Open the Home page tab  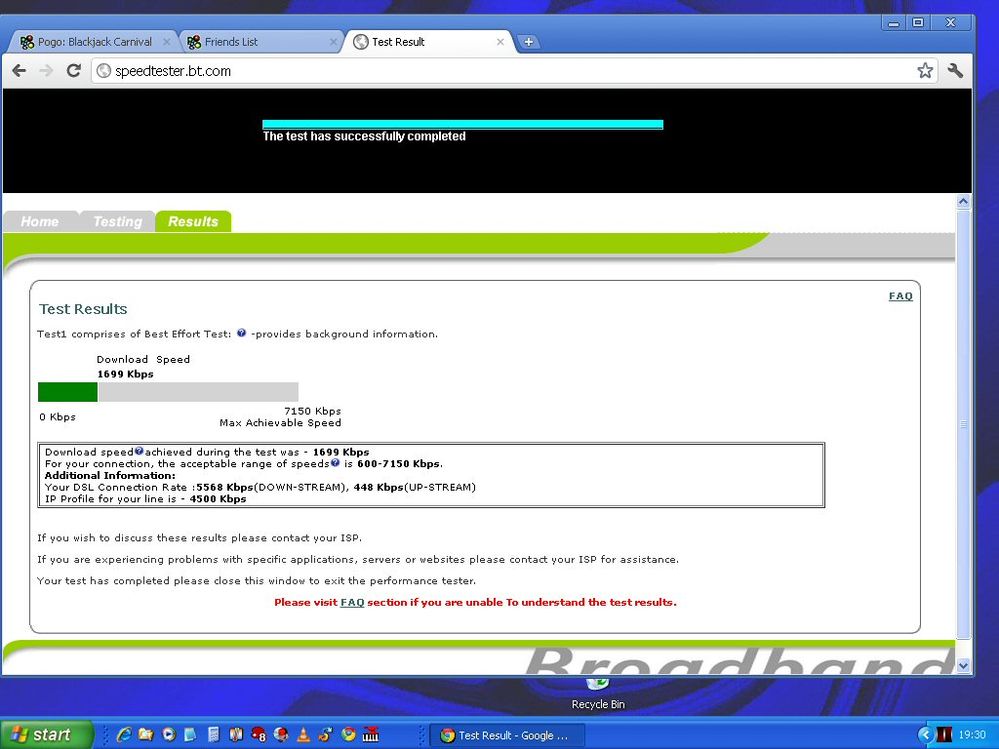click(x=40, y=222)
